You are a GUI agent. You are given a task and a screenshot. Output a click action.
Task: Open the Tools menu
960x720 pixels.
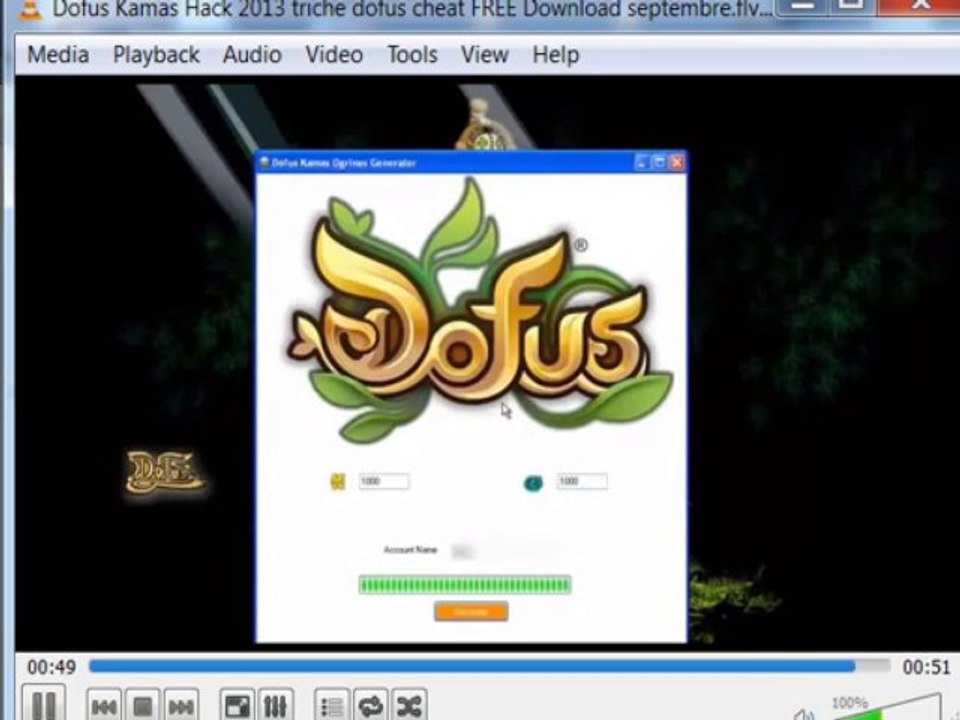click(x=412, y=54)
